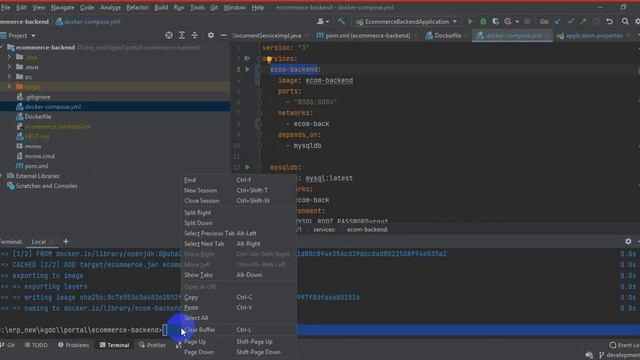Choose Paste in the context menu

tap(239, 308)
